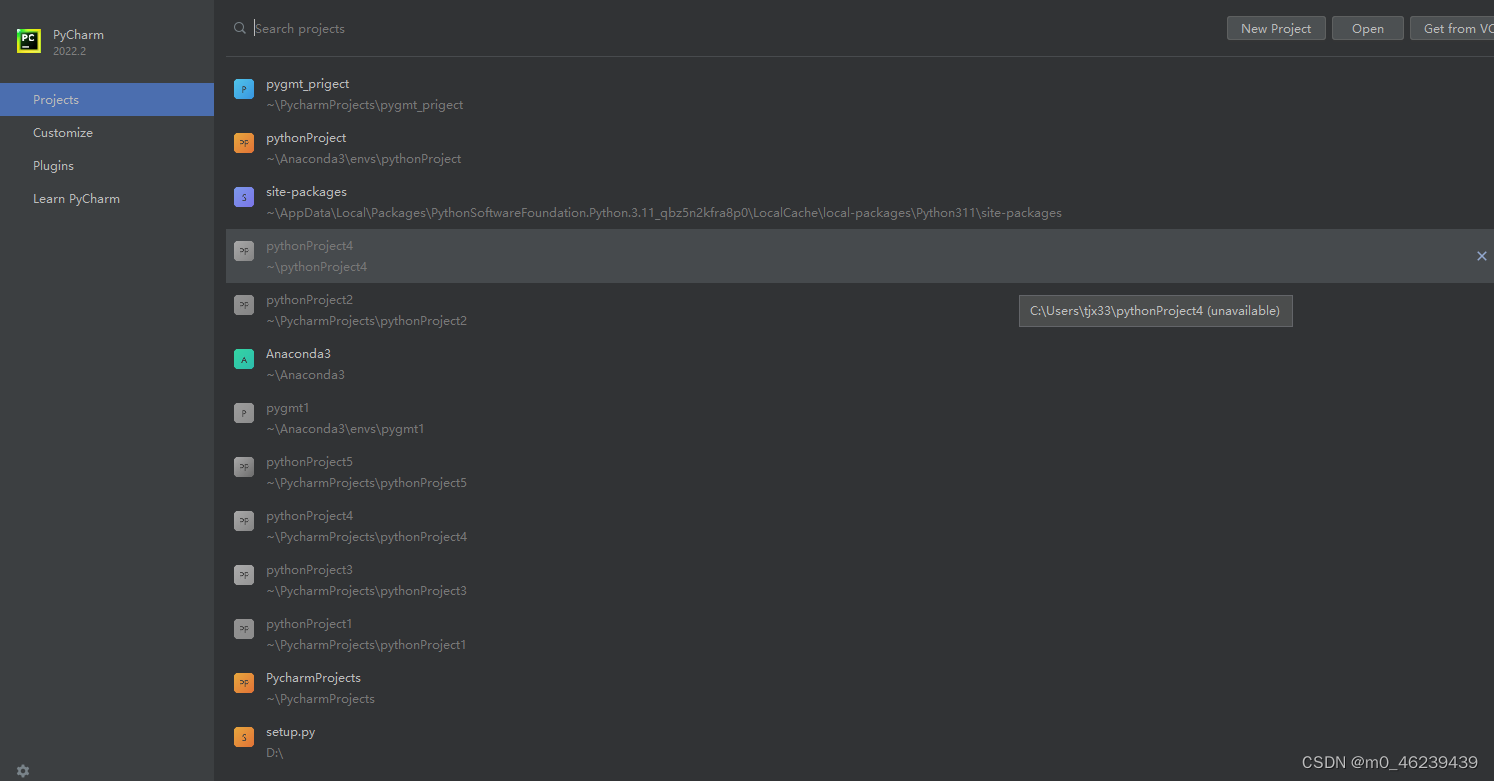Click the New Project button
The image size is (1494, 781).
point(1275,28)
